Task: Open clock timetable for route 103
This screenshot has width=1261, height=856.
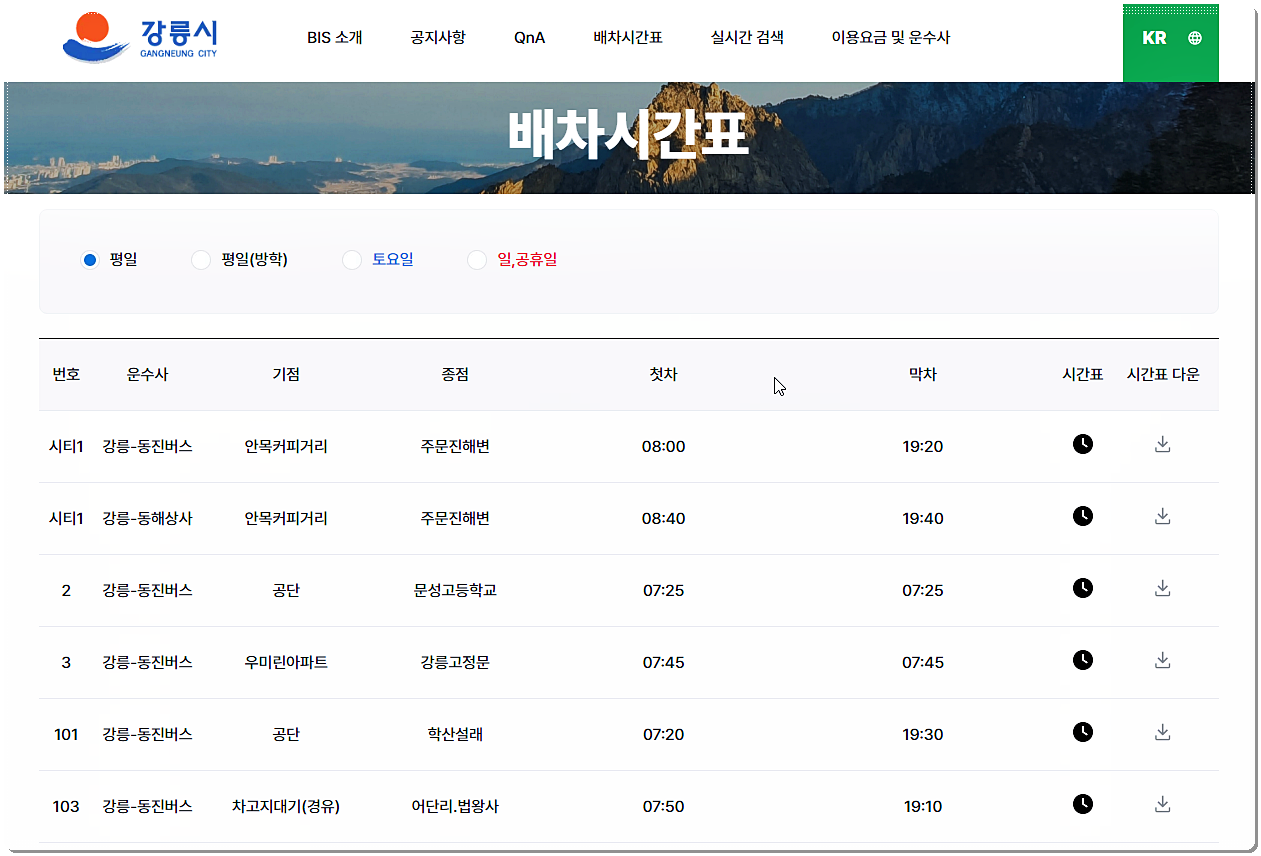Action: (x=1083, y=805)
